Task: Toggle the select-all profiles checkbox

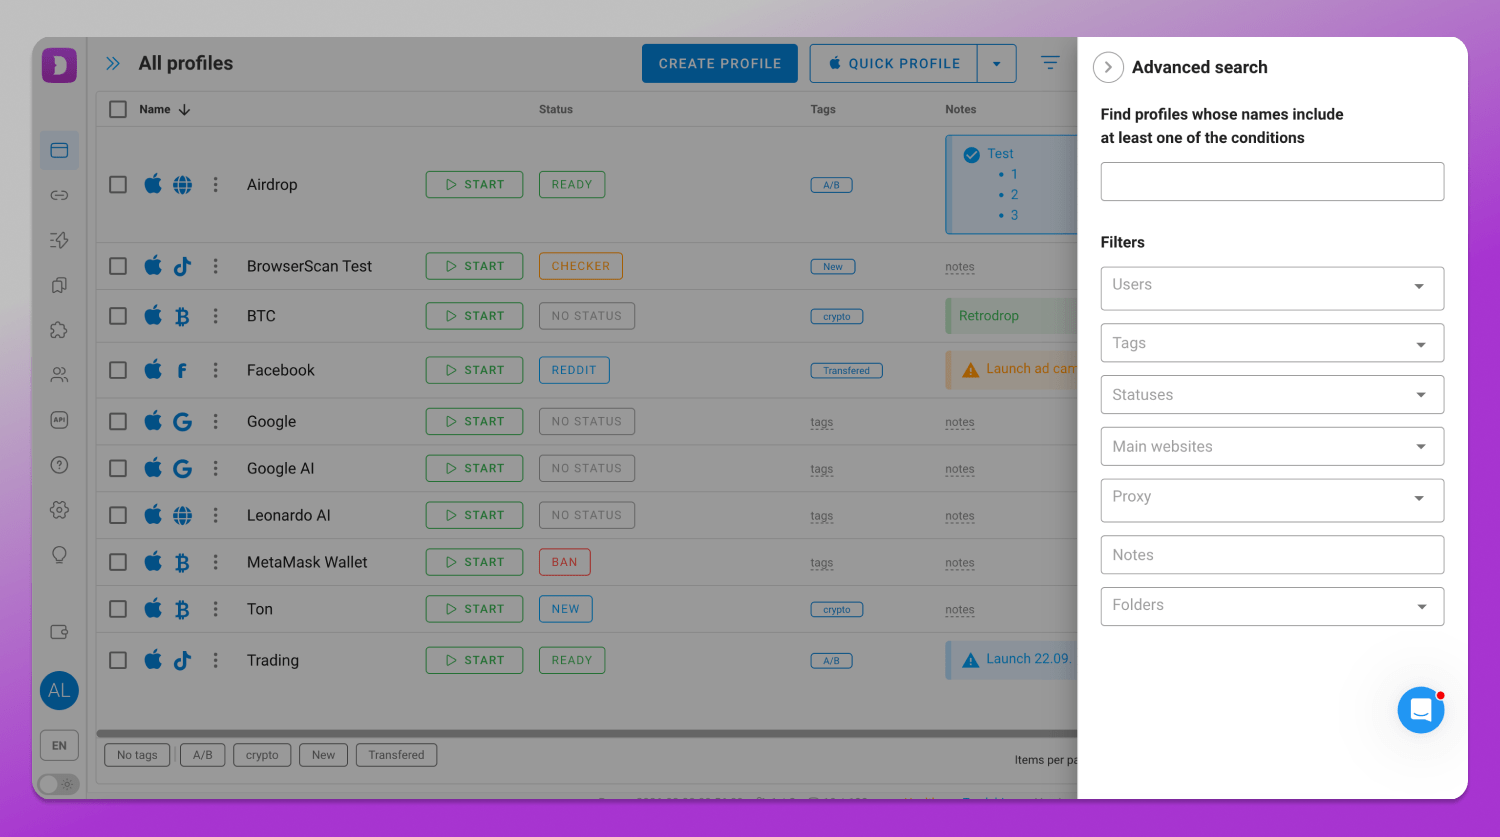Action: coord(118,109)
